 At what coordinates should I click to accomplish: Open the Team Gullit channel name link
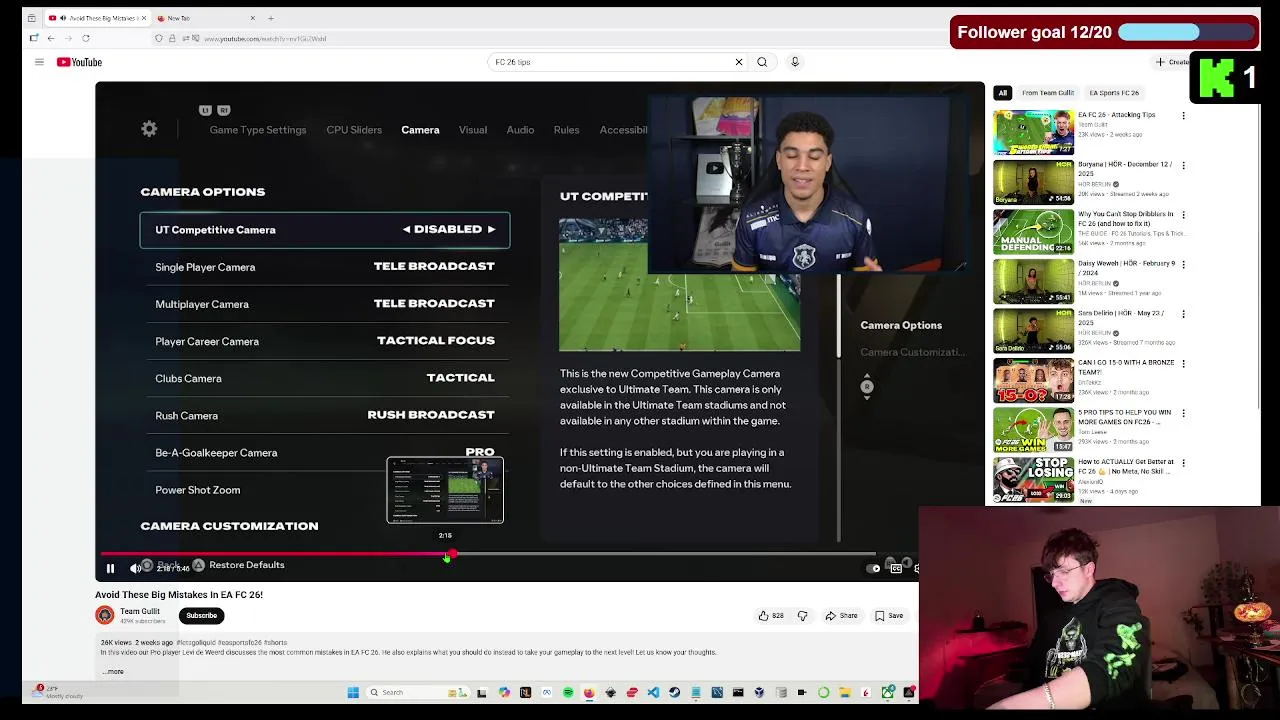(x=140, y=611)
